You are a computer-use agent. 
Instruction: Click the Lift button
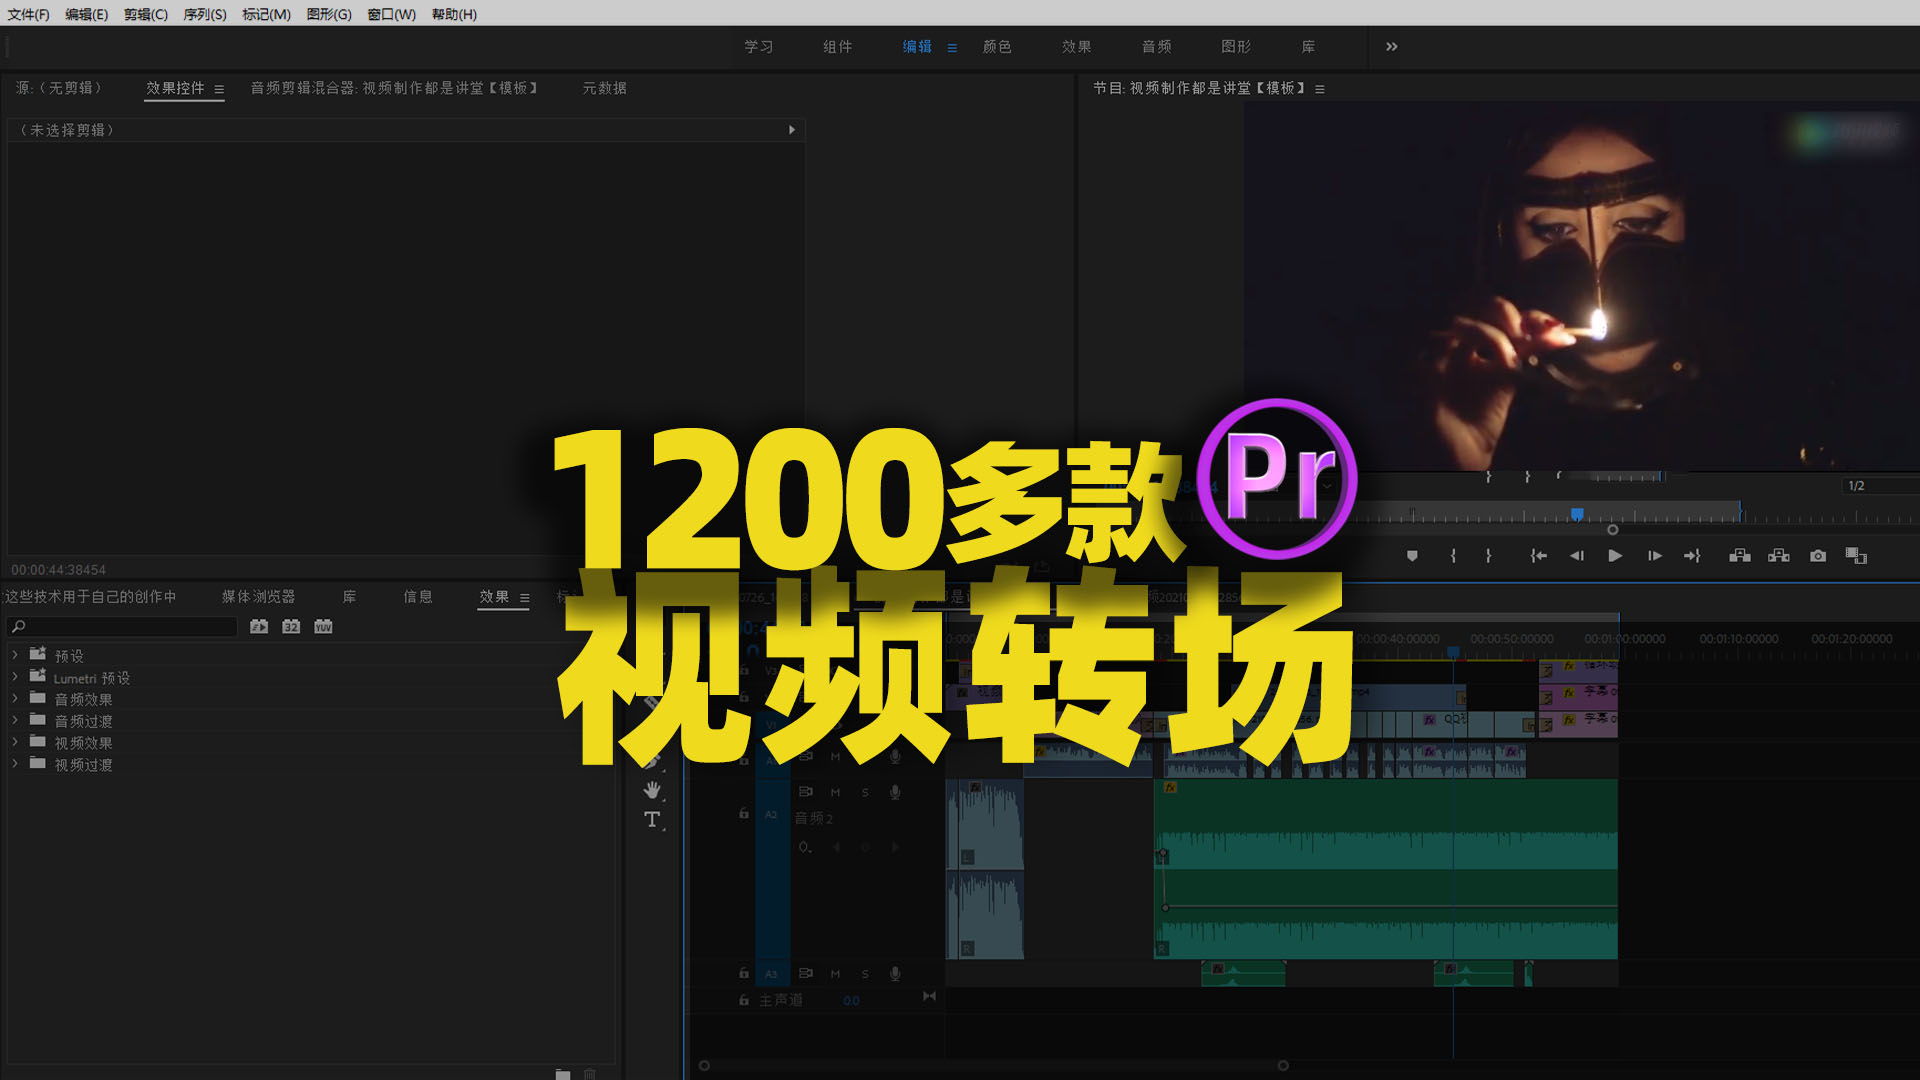tap(1740, 556)
